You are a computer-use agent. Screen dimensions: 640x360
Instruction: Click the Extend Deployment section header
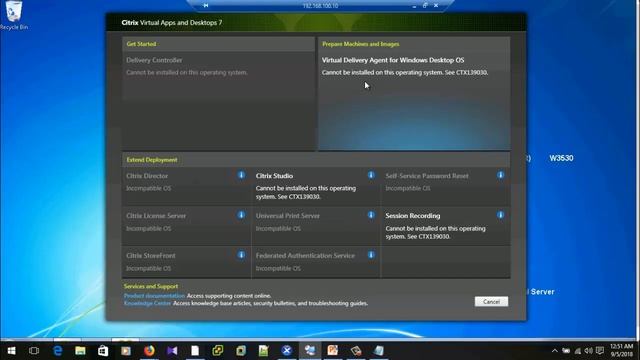[152, 160]
